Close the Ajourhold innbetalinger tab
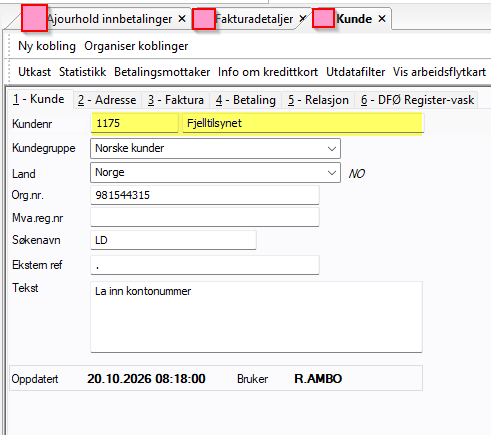Viewport: 491px width, 435px height. pos(182,19)
